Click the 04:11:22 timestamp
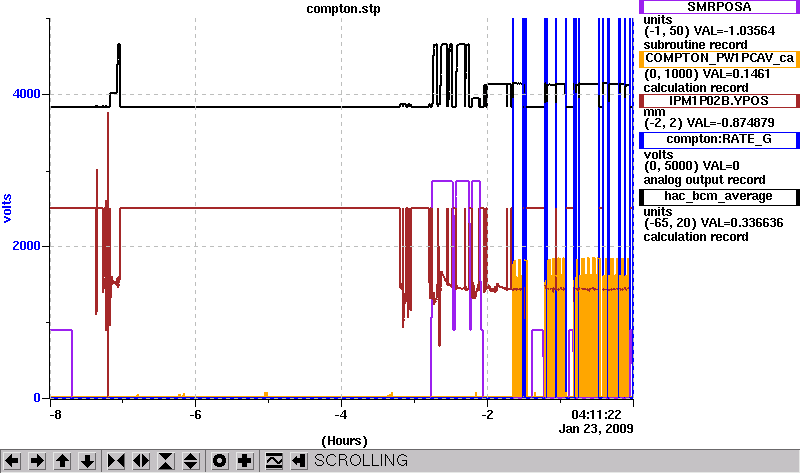This screenshot has width=800, height=473. tap(596, 414)
